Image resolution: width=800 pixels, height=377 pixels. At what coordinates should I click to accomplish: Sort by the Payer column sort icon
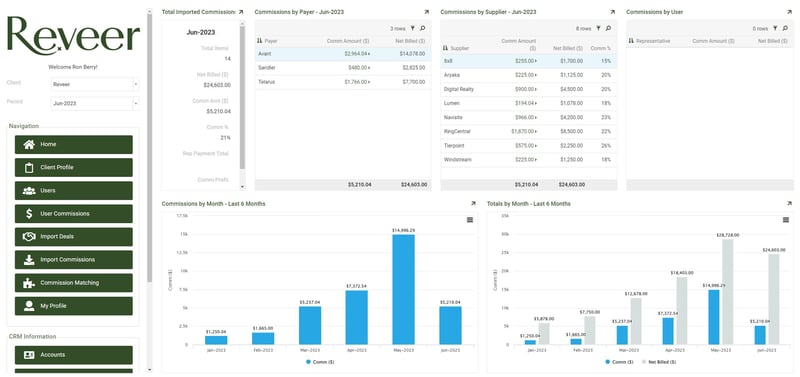tap(259, 41)
